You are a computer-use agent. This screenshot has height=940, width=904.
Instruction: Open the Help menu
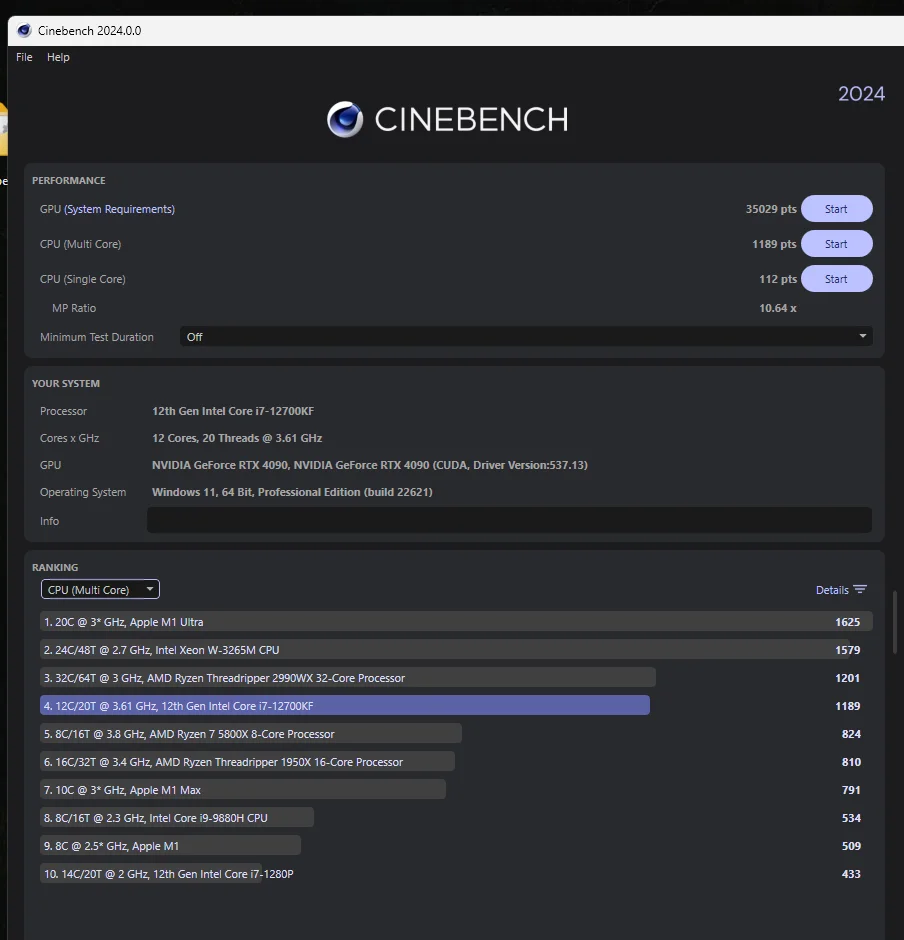[x=58, y=57]
